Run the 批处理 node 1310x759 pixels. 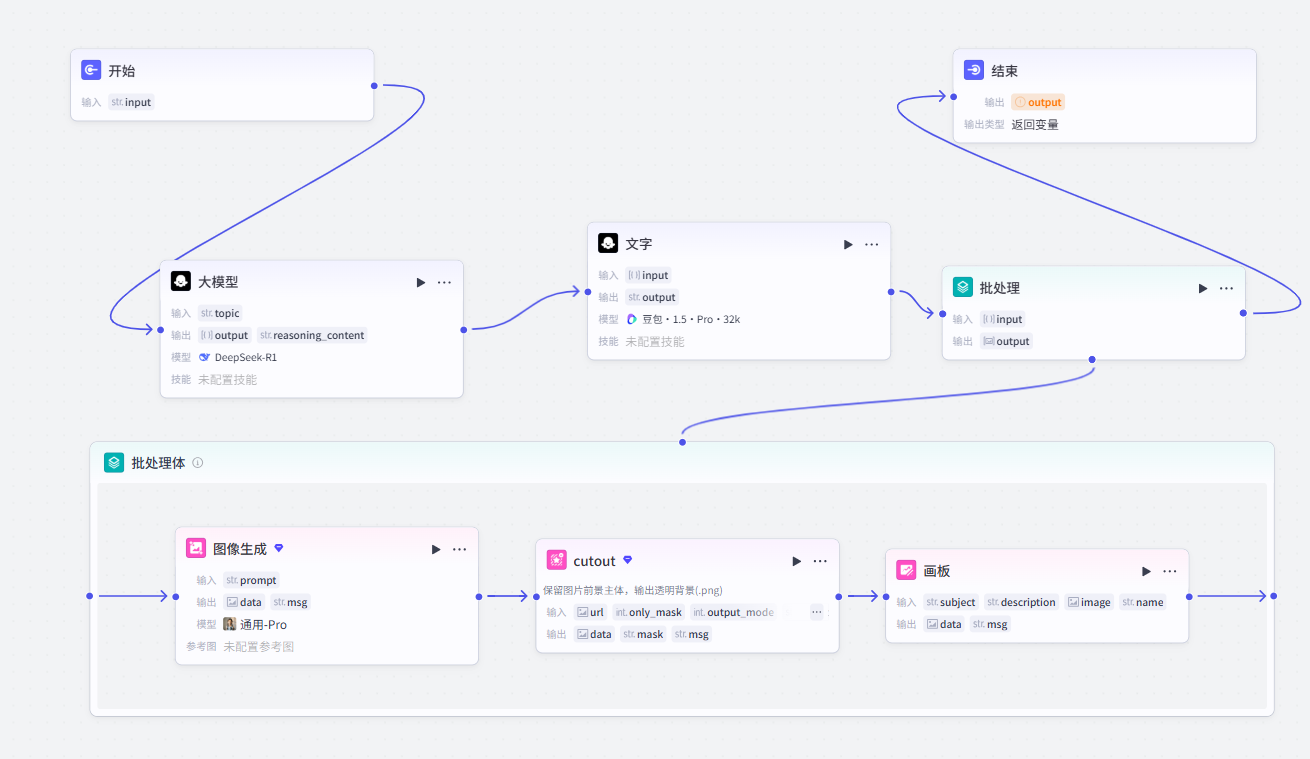[x=1203, y=288]
